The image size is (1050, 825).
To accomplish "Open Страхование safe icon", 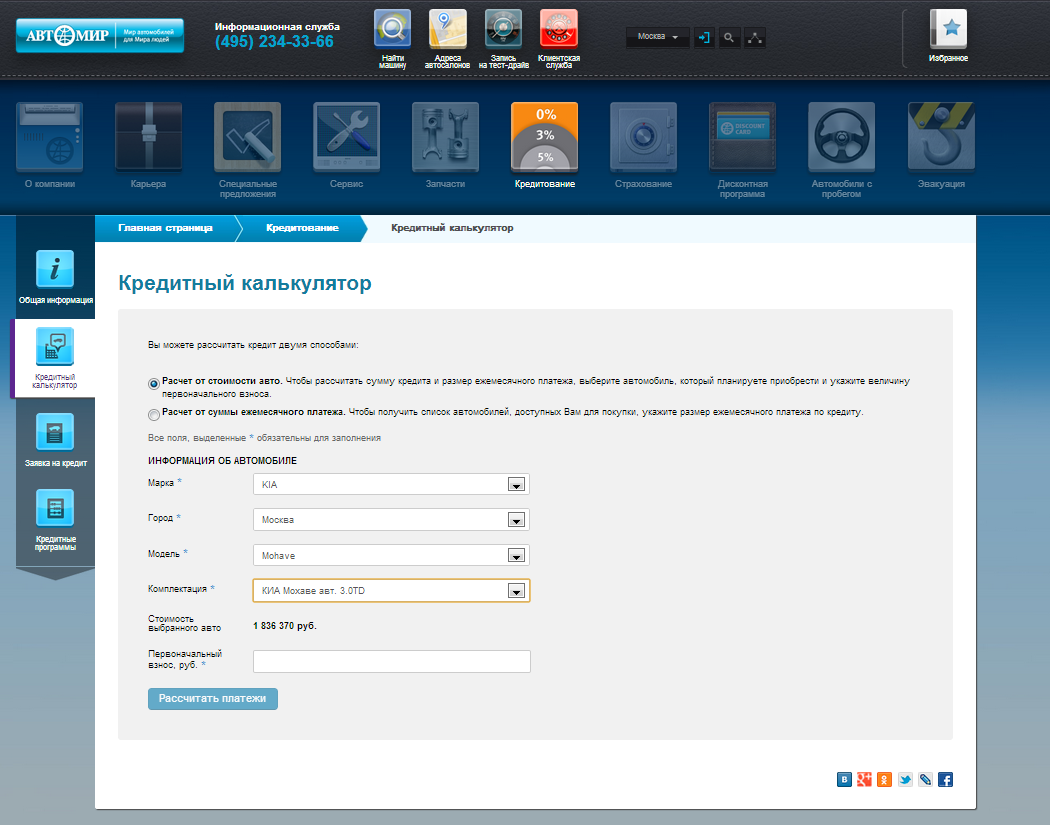I will point(644,137).
